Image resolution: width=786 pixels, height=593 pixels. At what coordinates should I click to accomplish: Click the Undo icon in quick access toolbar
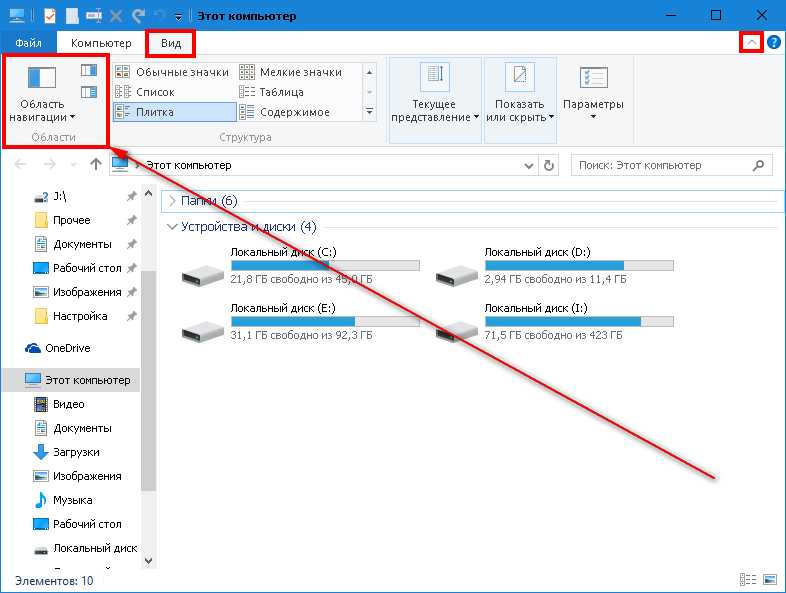(138, 16)
